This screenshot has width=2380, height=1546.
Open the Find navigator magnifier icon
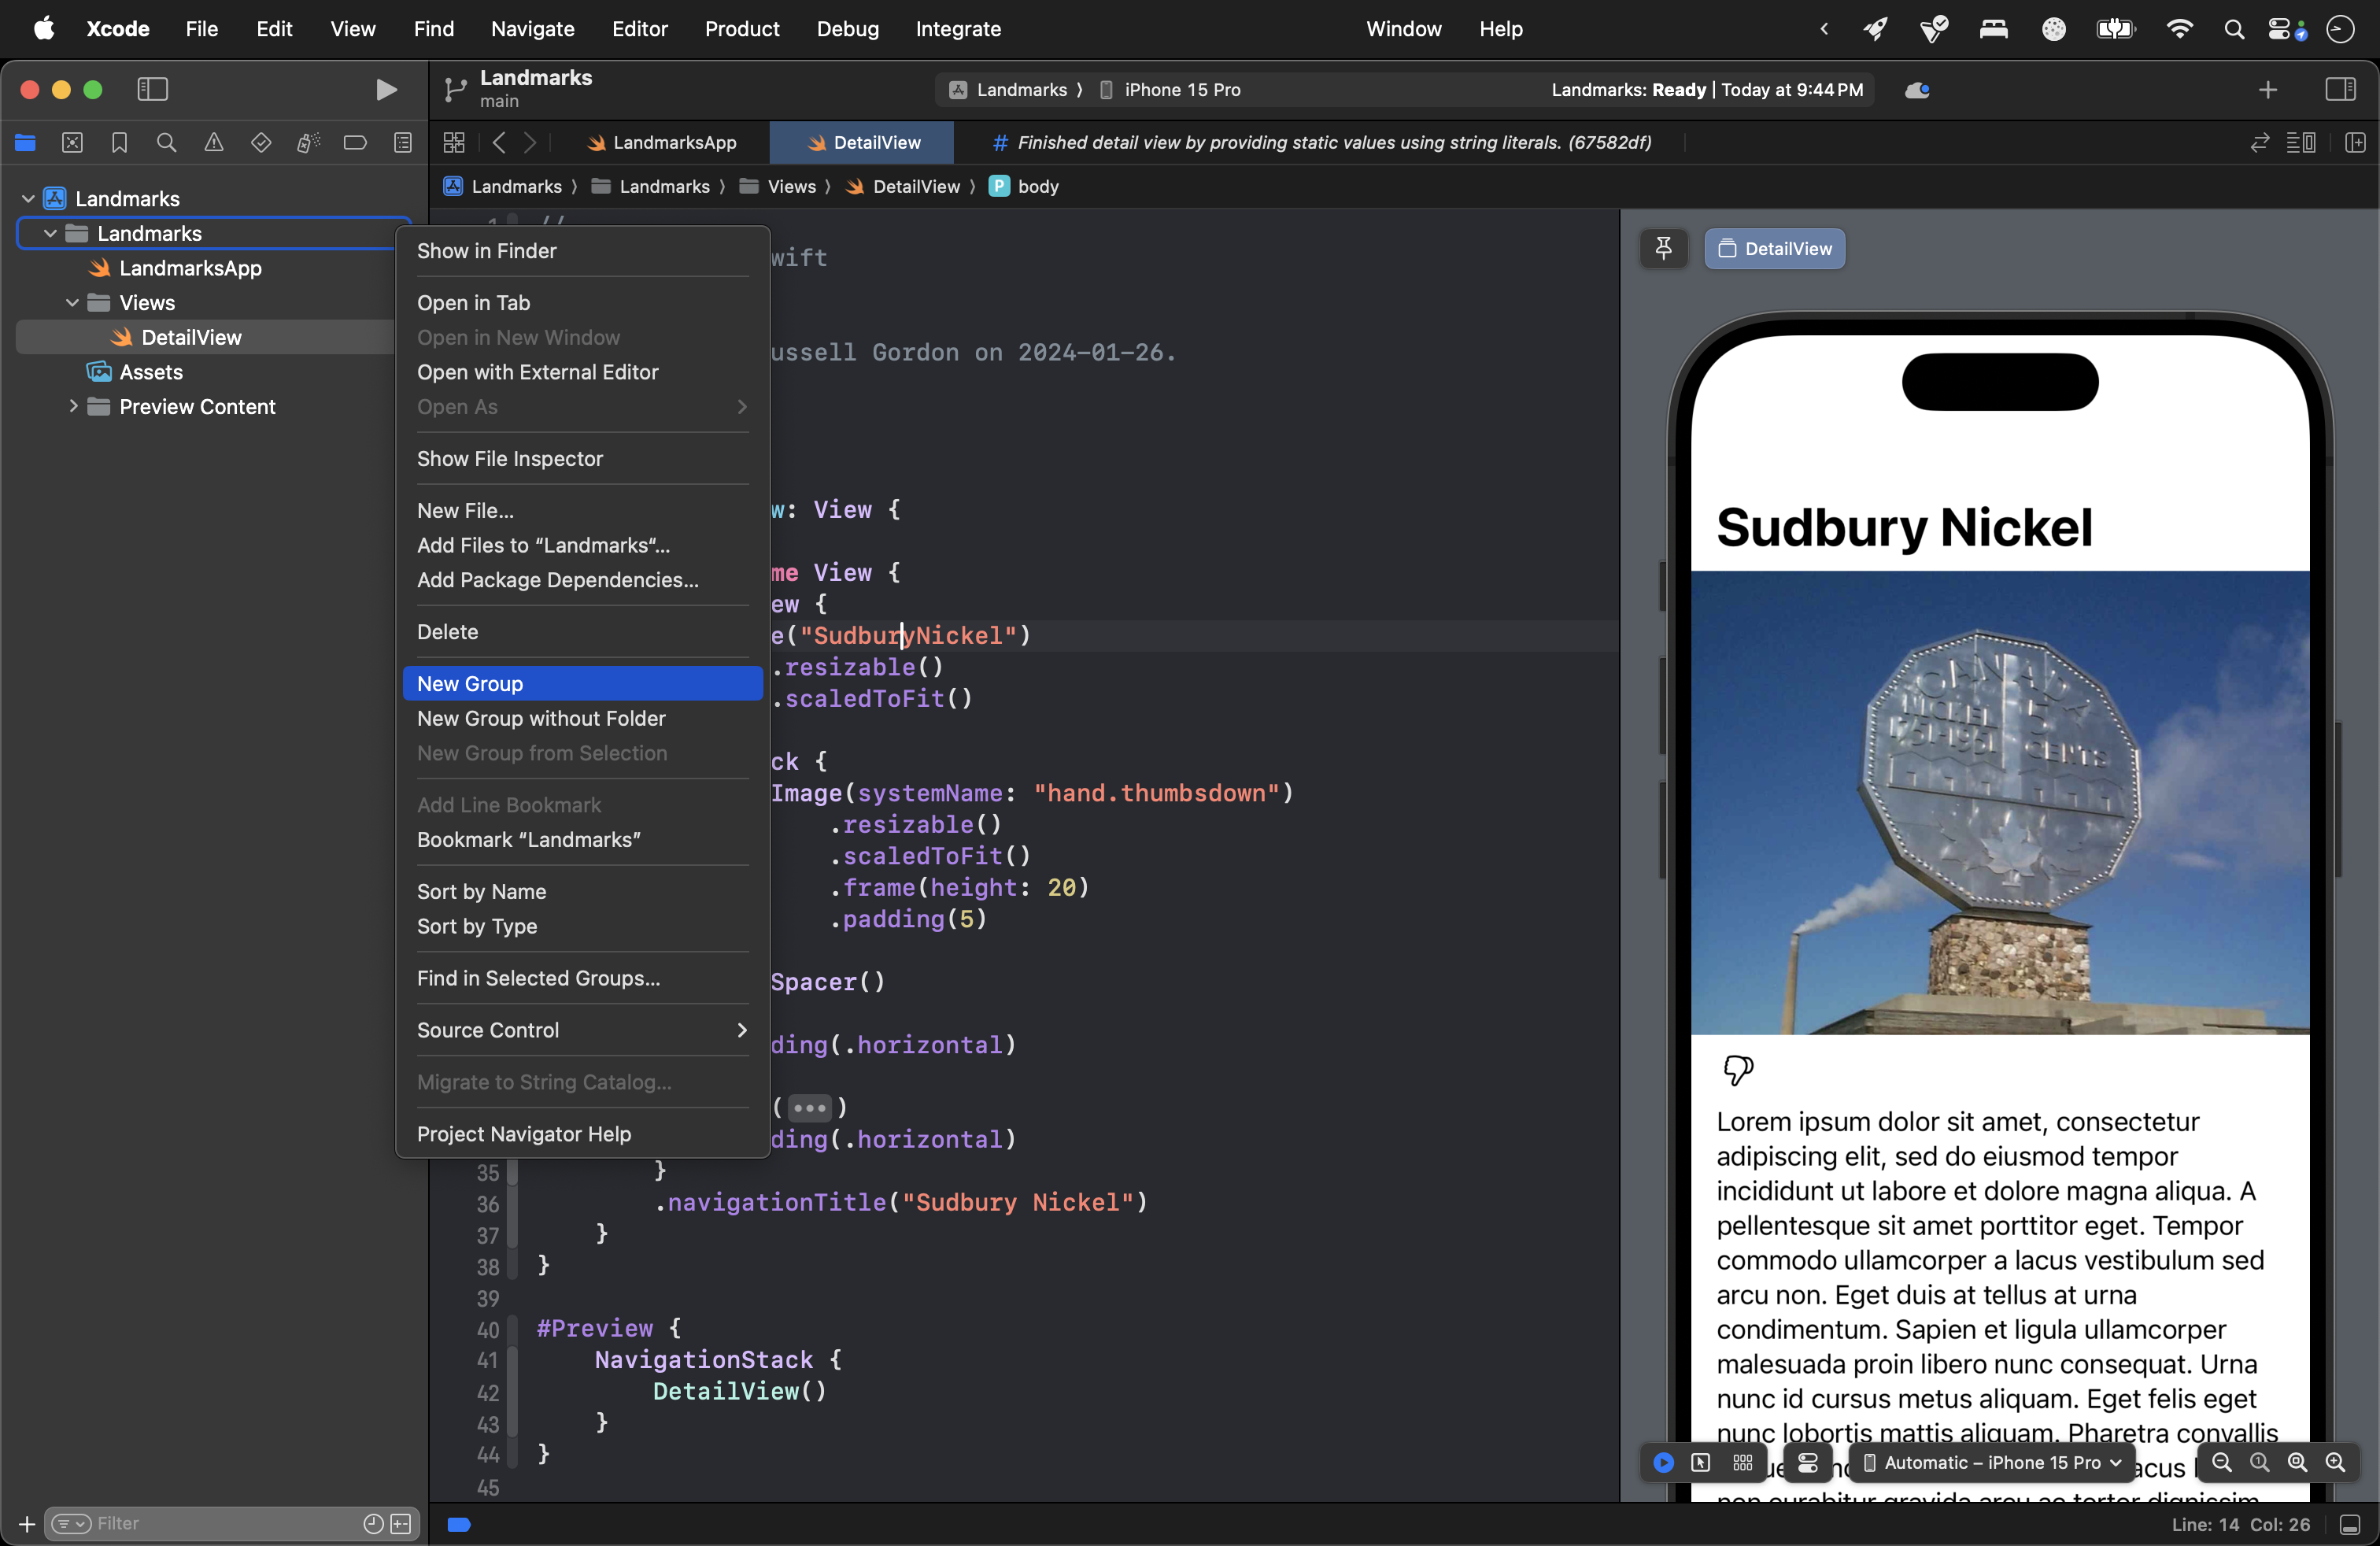tap(167, 143)
